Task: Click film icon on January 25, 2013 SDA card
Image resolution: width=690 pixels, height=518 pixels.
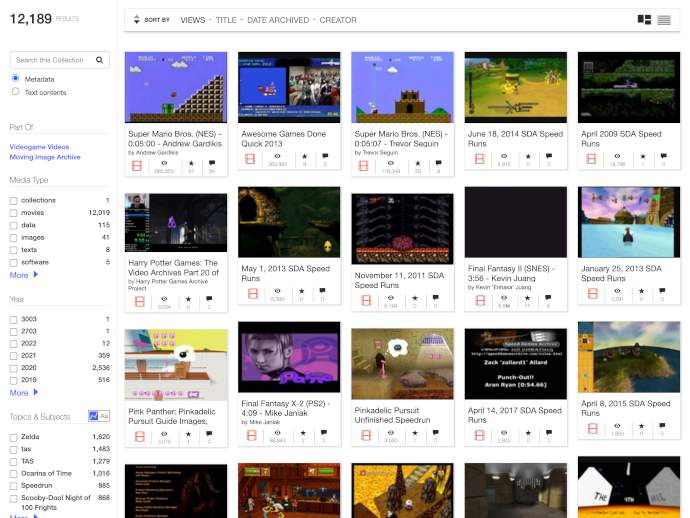Action: [x=593, y=294]
